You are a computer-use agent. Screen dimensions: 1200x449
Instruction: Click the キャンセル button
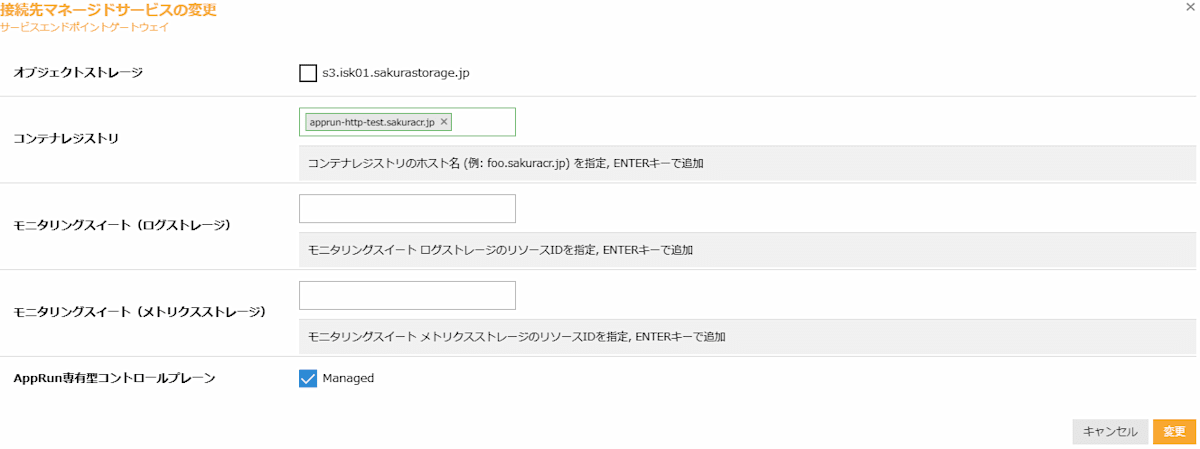(x=1110, y=431)
